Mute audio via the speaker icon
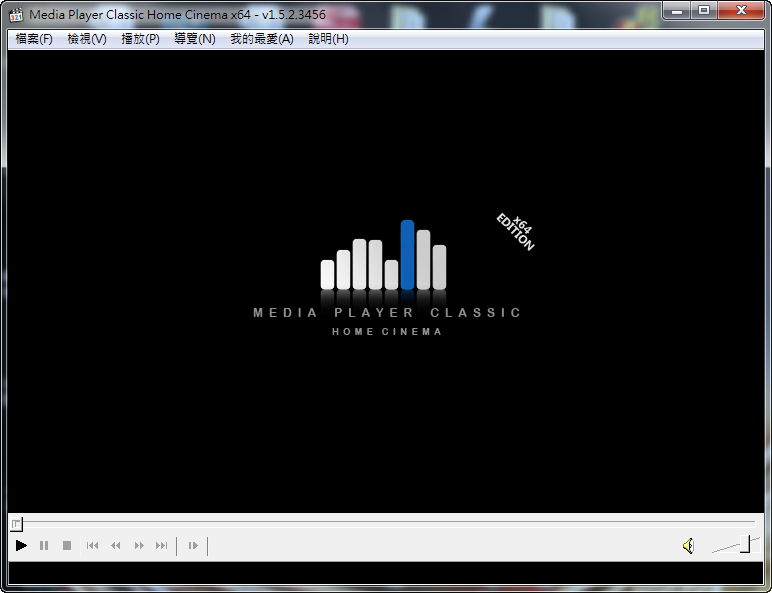772x593 pixels. click(688, 546)
